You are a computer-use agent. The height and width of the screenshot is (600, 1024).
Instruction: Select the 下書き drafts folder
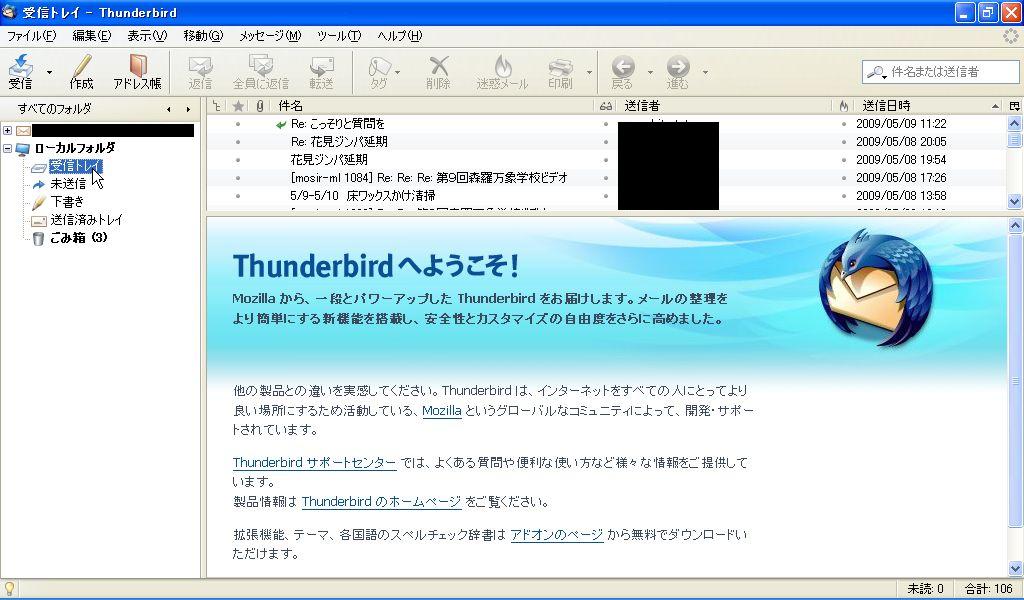pos(67,202)
